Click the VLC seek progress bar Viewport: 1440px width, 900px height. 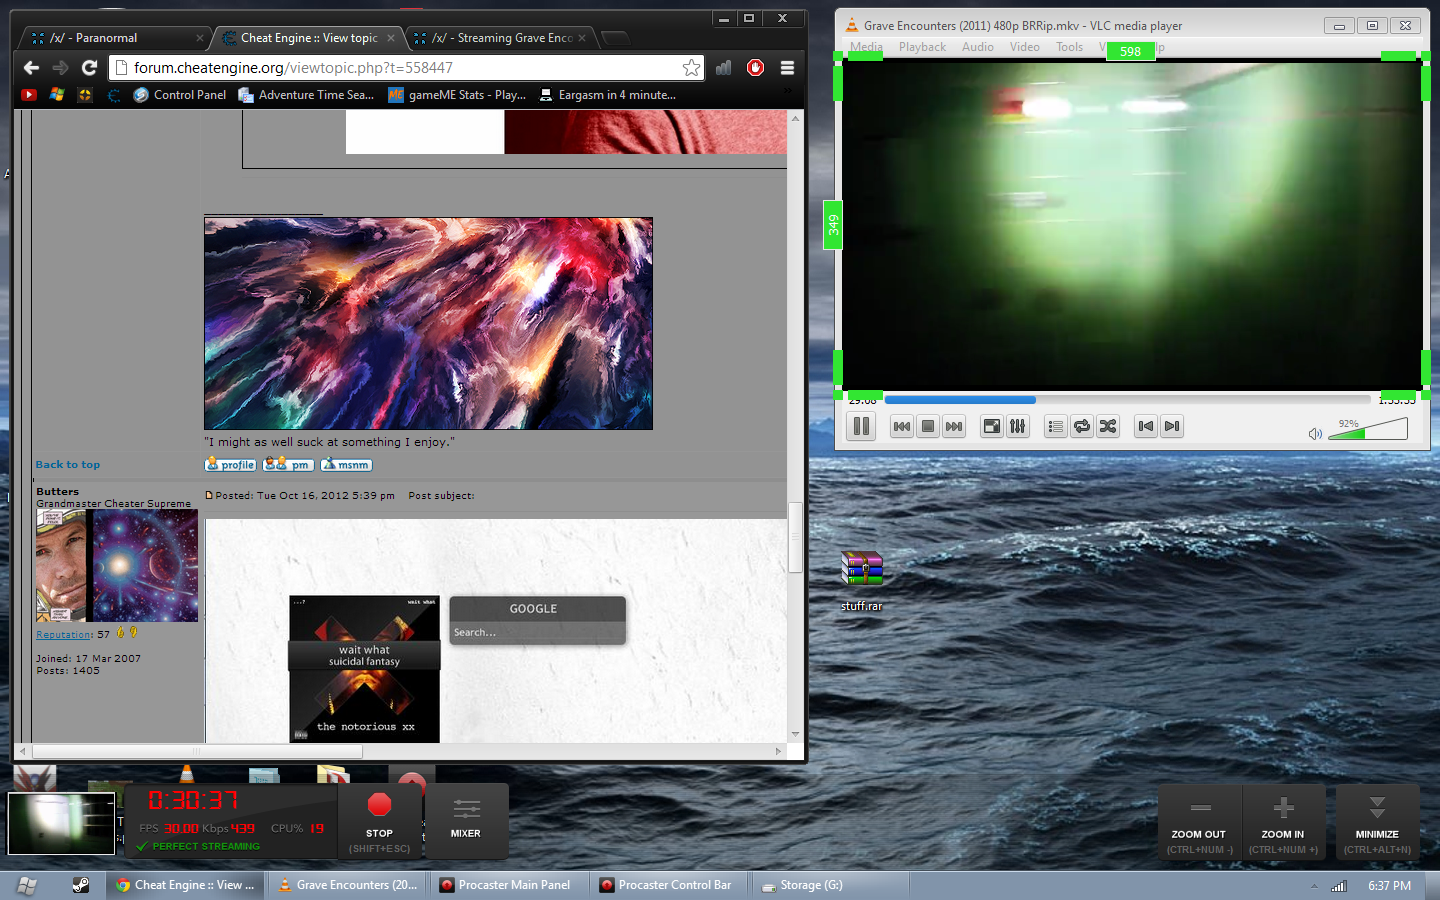1130,400
